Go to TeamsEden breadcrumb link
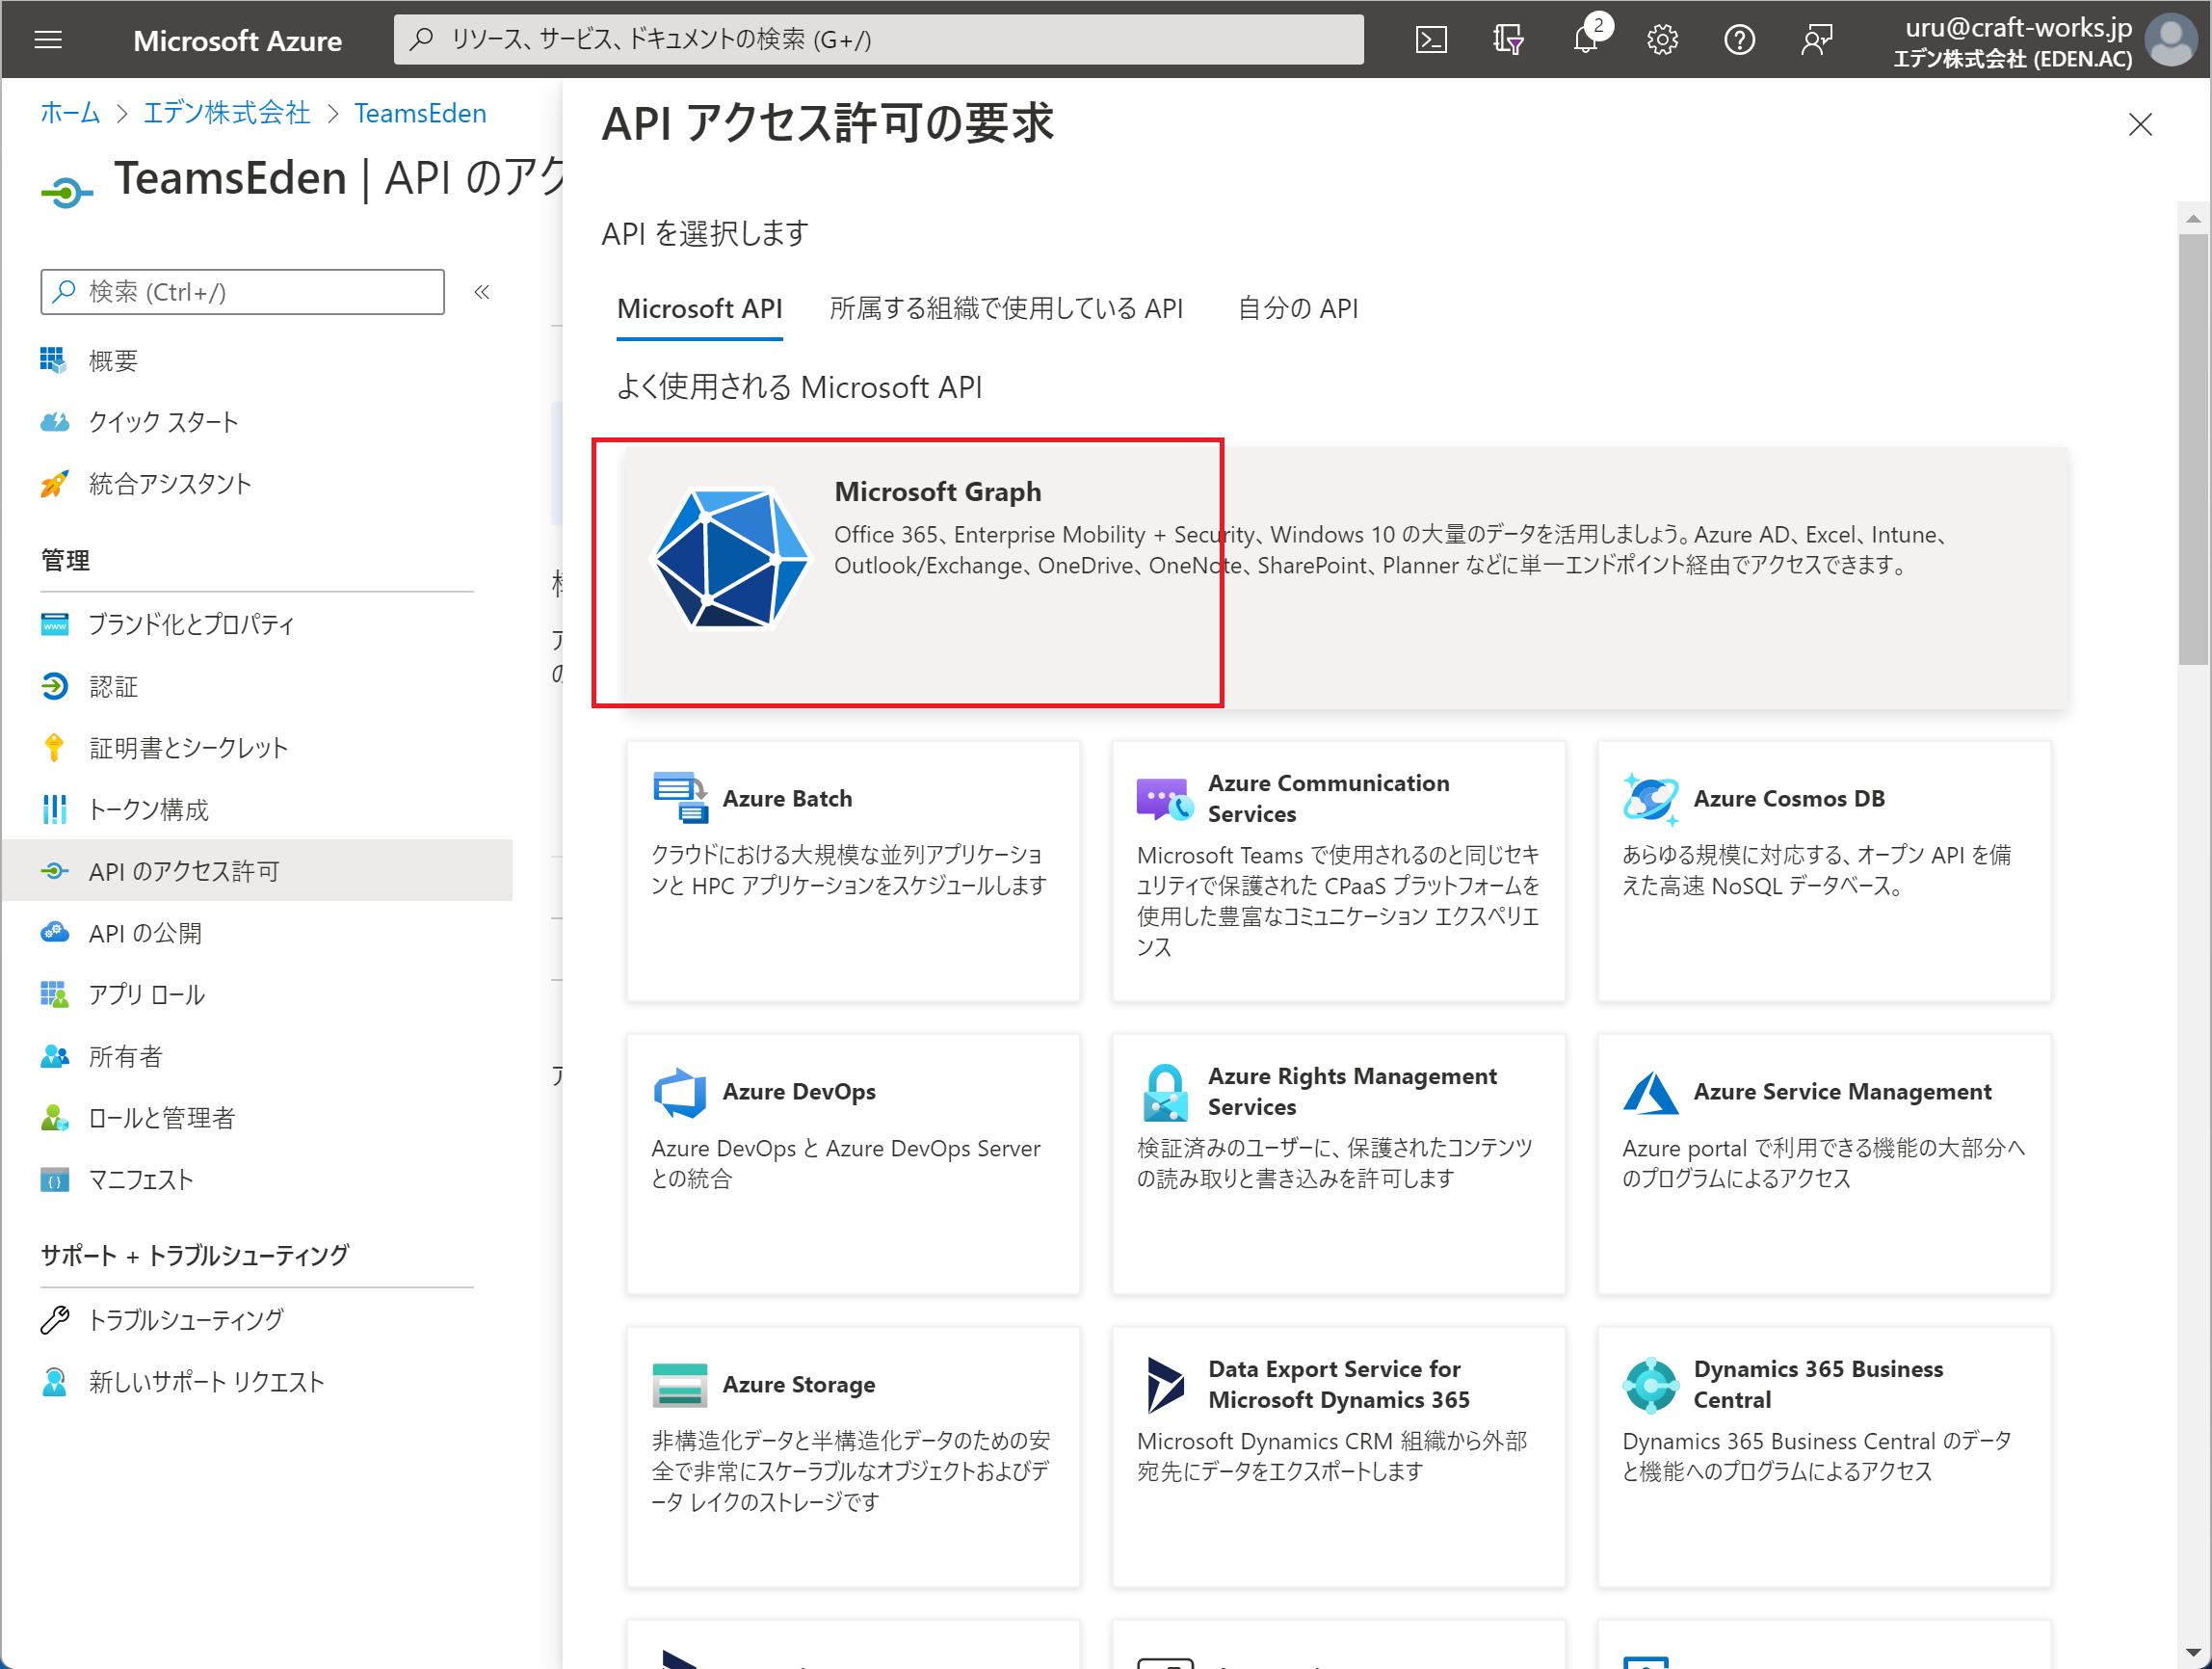Viewport: 2212px width, 1669px height. (x=420, y=113)
